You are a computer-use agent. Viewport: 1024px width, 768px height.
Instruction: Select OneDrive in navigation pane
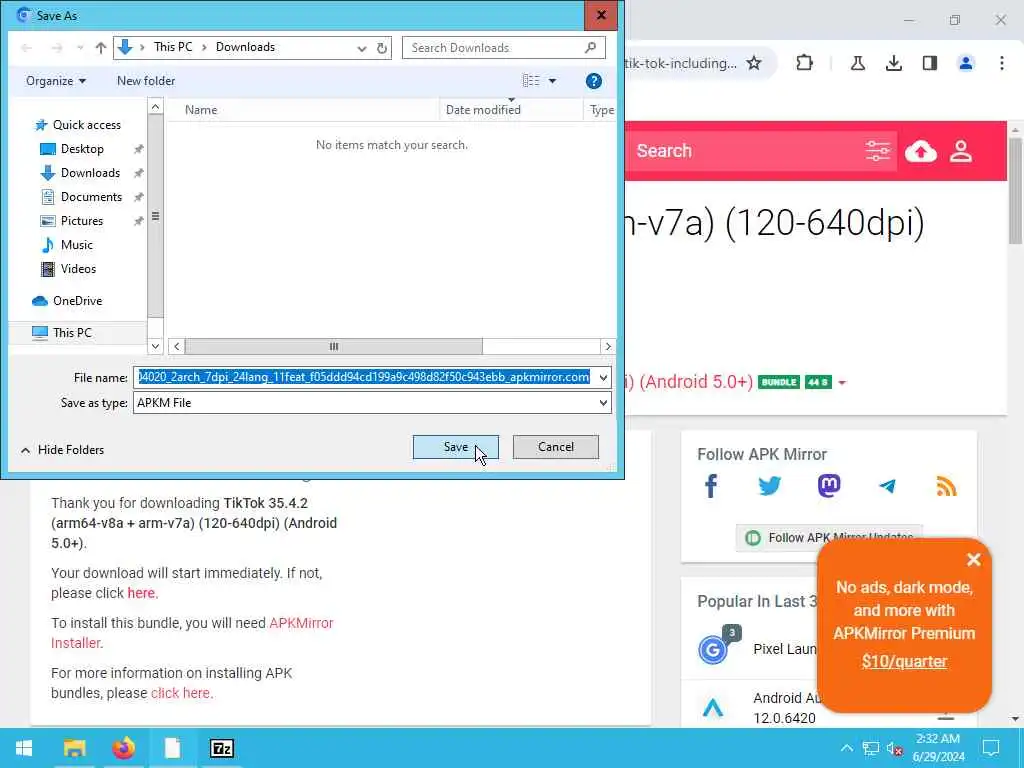click(77, 301)
